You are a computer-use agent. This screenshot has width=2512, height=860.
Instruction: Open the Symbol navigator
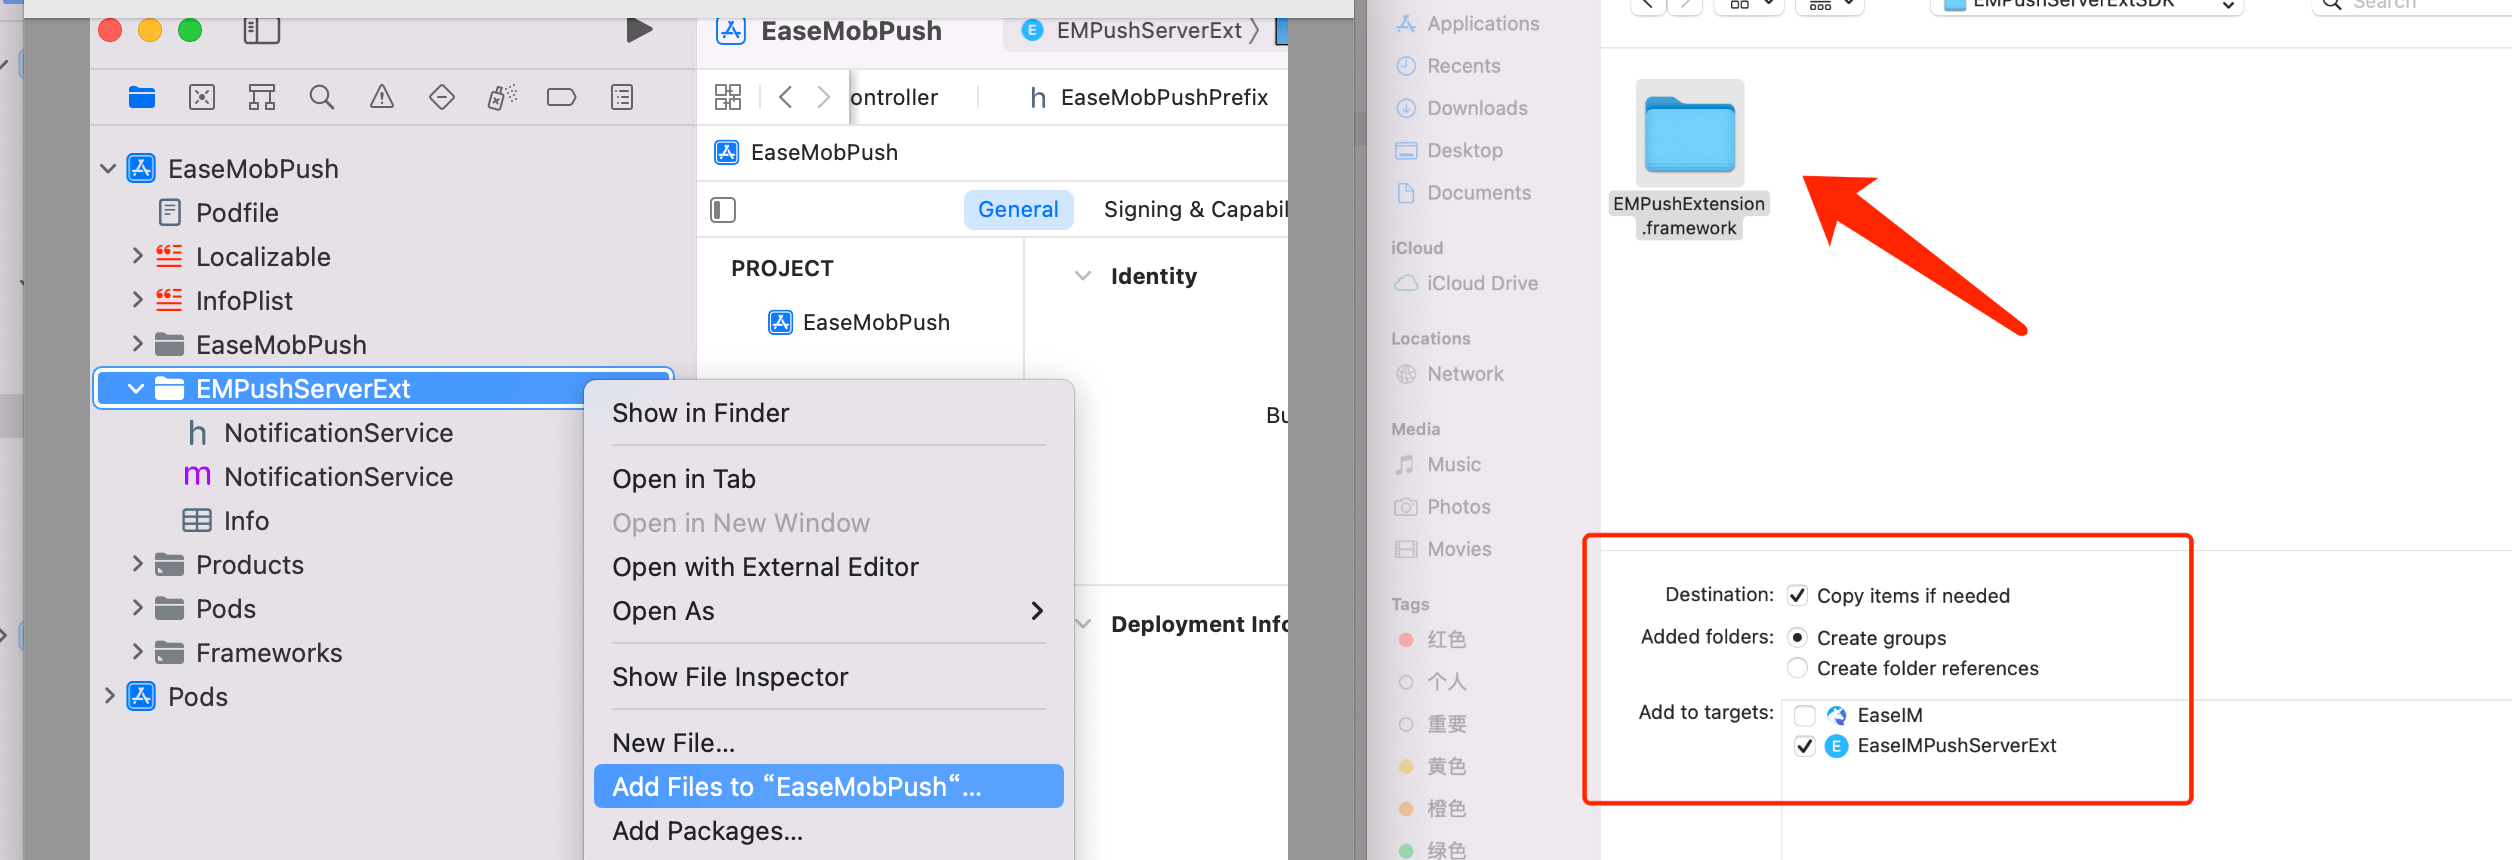pyautogui.click(x=262, y=97)
